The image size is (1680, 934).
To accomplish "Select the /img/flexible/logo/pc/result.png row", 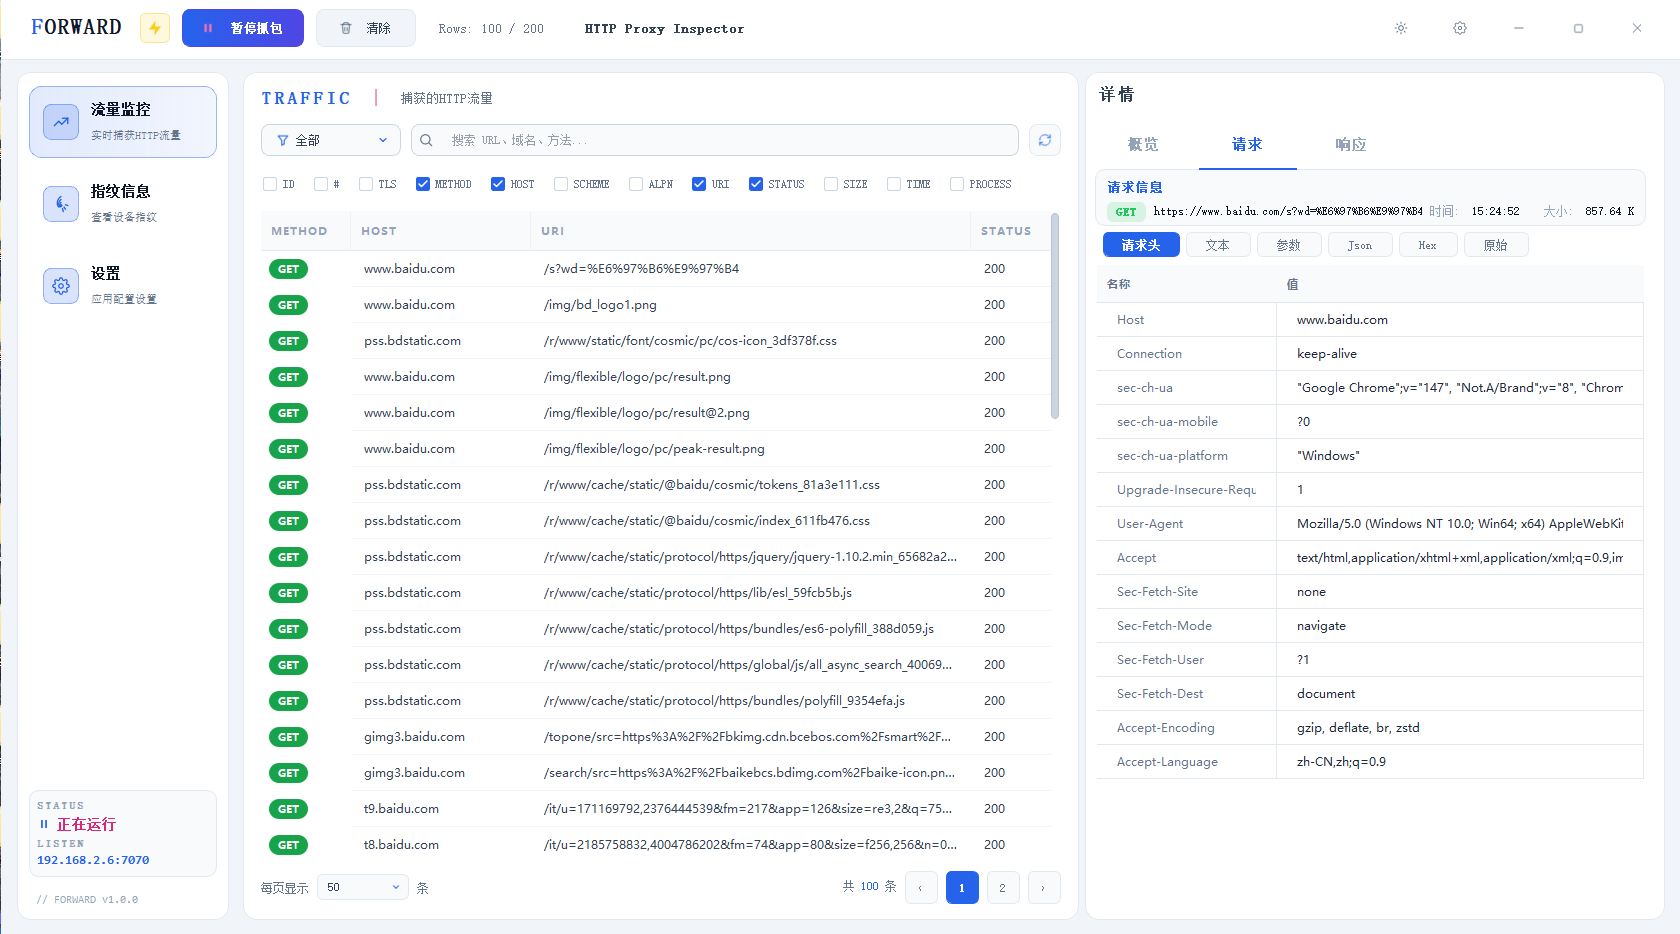I will coord(656,377).
